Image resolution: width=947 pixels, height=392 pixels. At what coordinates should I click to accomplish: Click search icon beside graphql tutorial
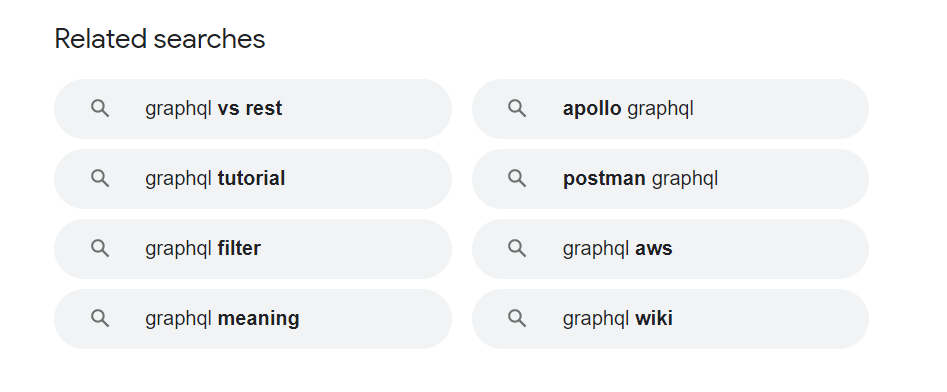tap(100, 179)
